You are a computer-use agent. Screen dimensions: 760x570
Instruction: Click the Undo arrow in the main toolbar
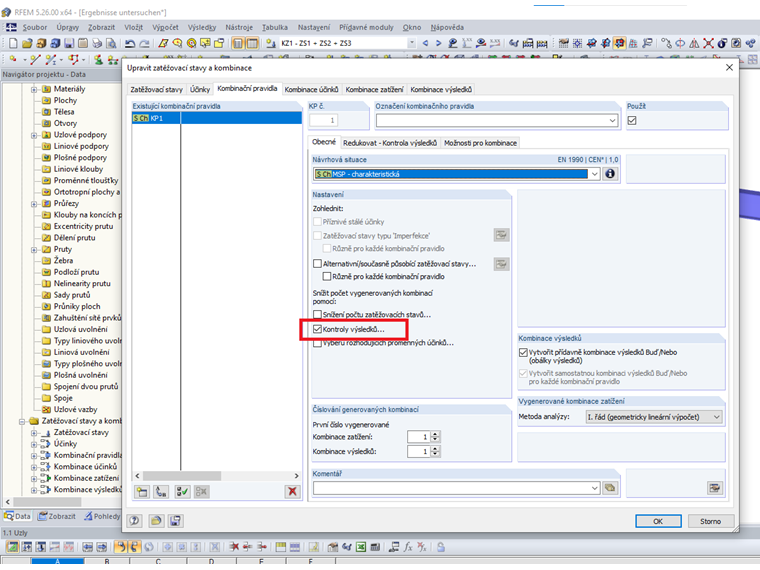[130, 43]
